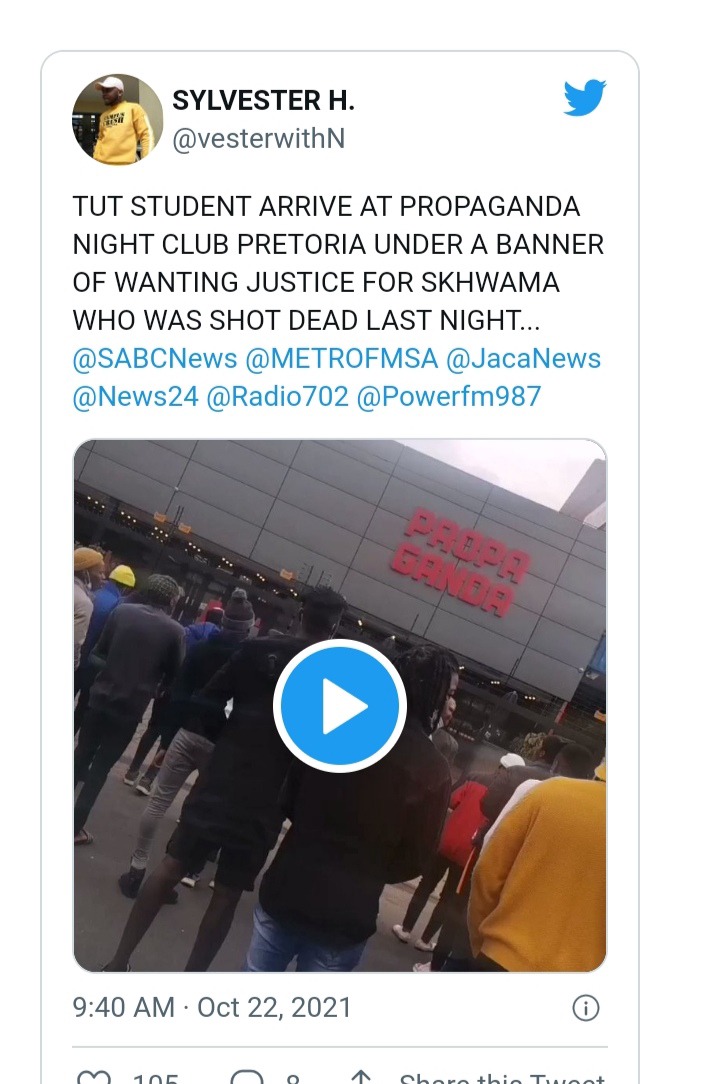Click the Twitter bird logo icon

[x=584, y=97]
